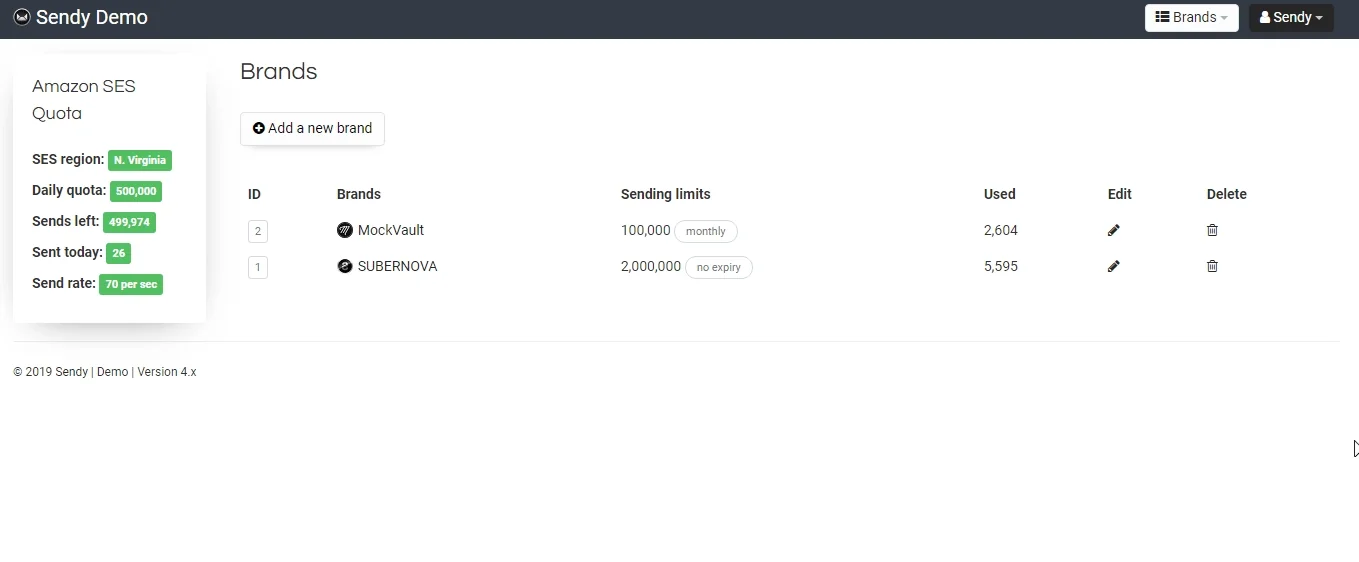This screenshot has height=562, width=1359.
Task: Edit the MockVault brand
Action: 1114,230
